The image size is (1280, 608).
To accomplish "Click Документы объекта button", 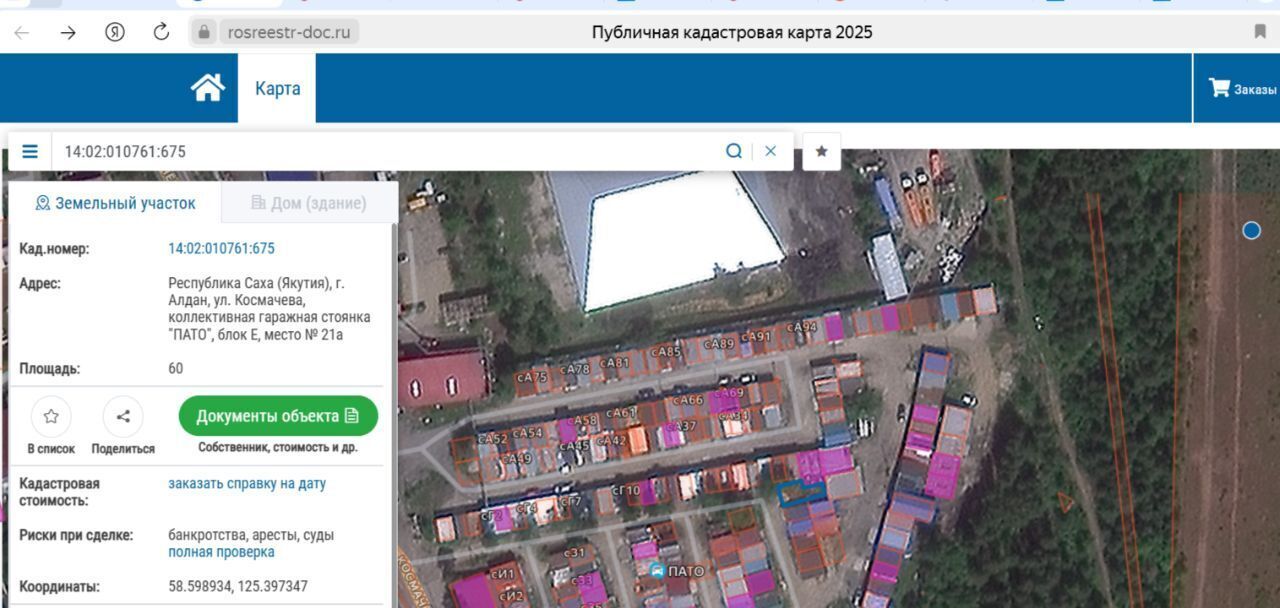I will coord(278,416).
